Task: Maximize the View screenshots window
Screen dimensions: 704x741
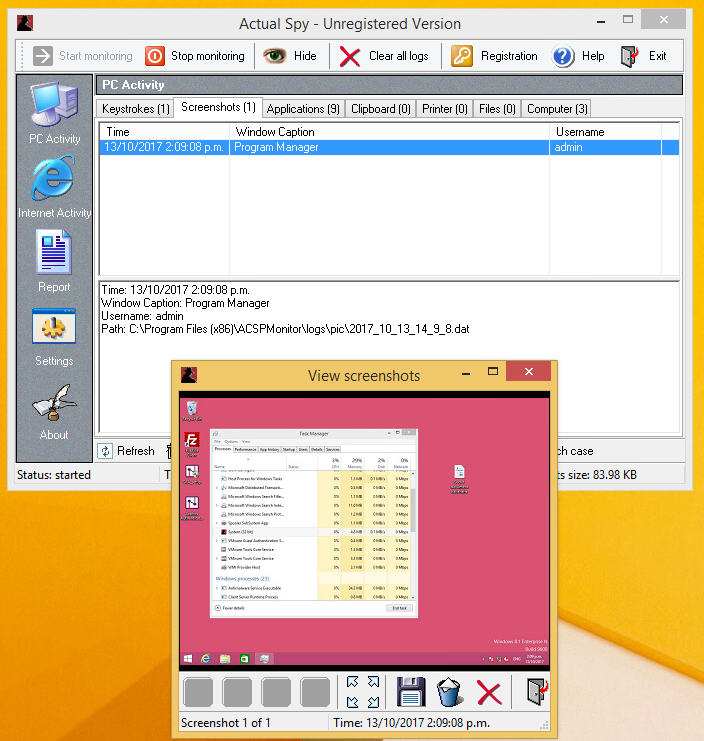Action: point(493,371)
